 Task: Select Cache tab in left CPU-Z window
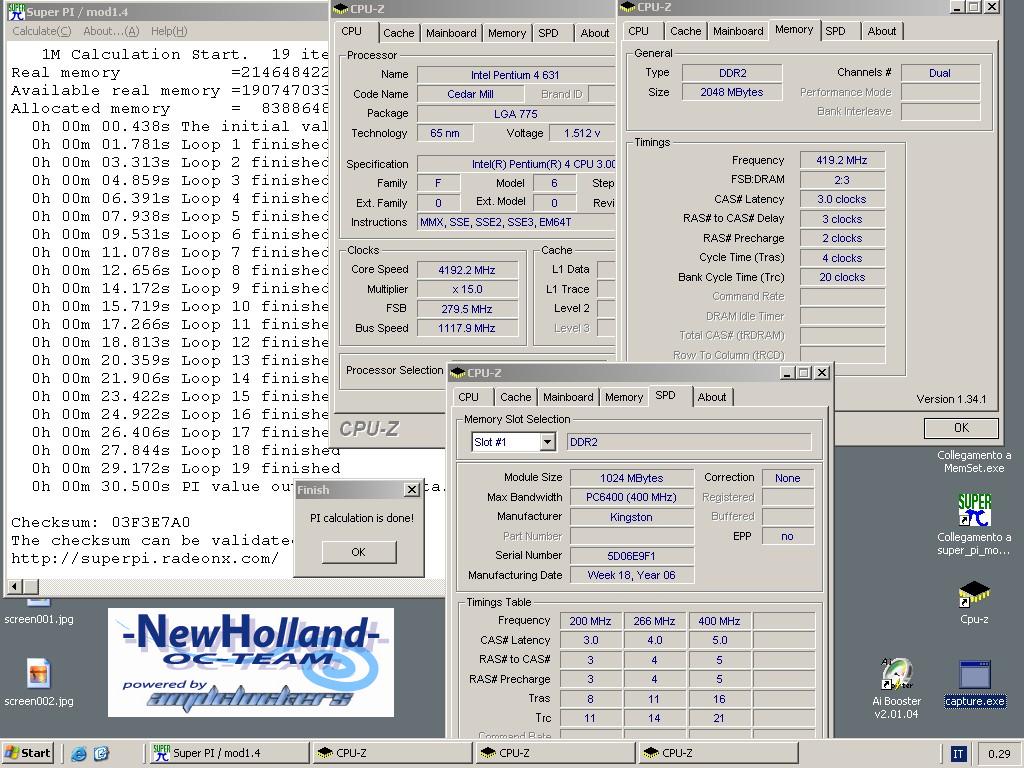point(398,33)
